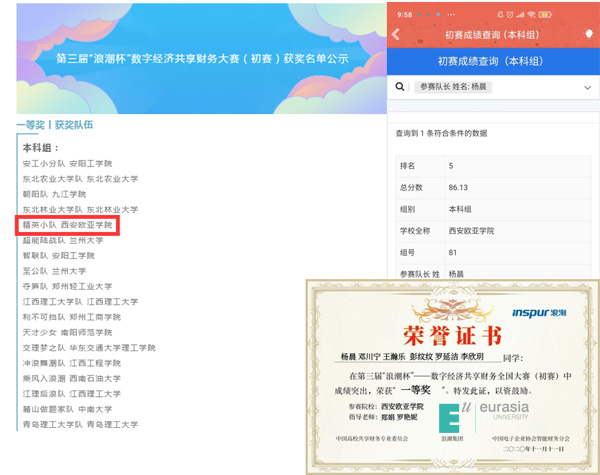Screen dimensions: 600x475
Task: Select the 参赛队长 姓名: 杨晨 filter tag
Action: point(455,88)
